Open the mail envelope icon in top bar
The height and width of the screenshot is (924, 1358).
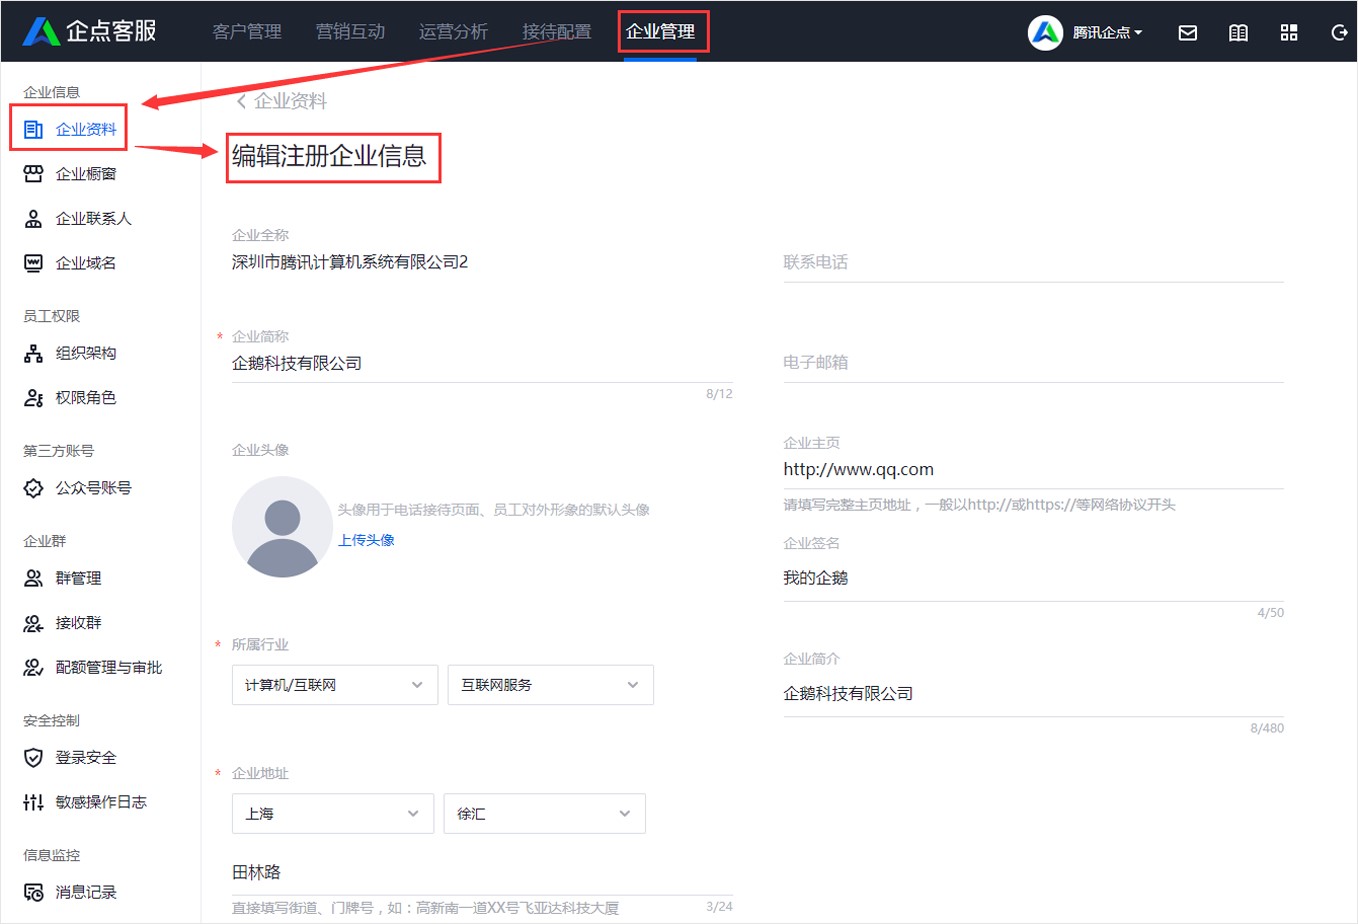pyautogui.click(x=1187, y=32)
